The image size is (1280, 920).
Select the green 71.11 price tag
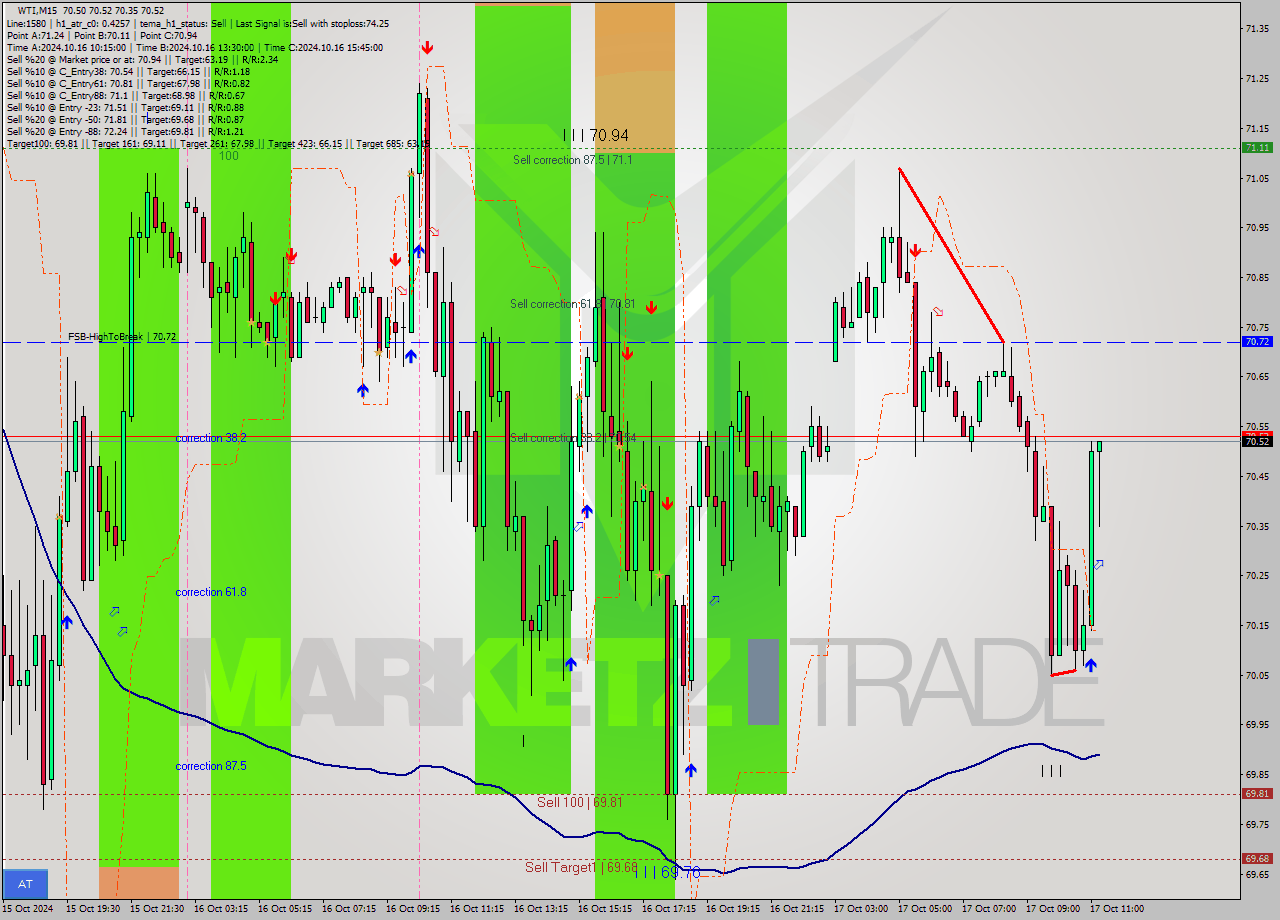[1257, 147]
